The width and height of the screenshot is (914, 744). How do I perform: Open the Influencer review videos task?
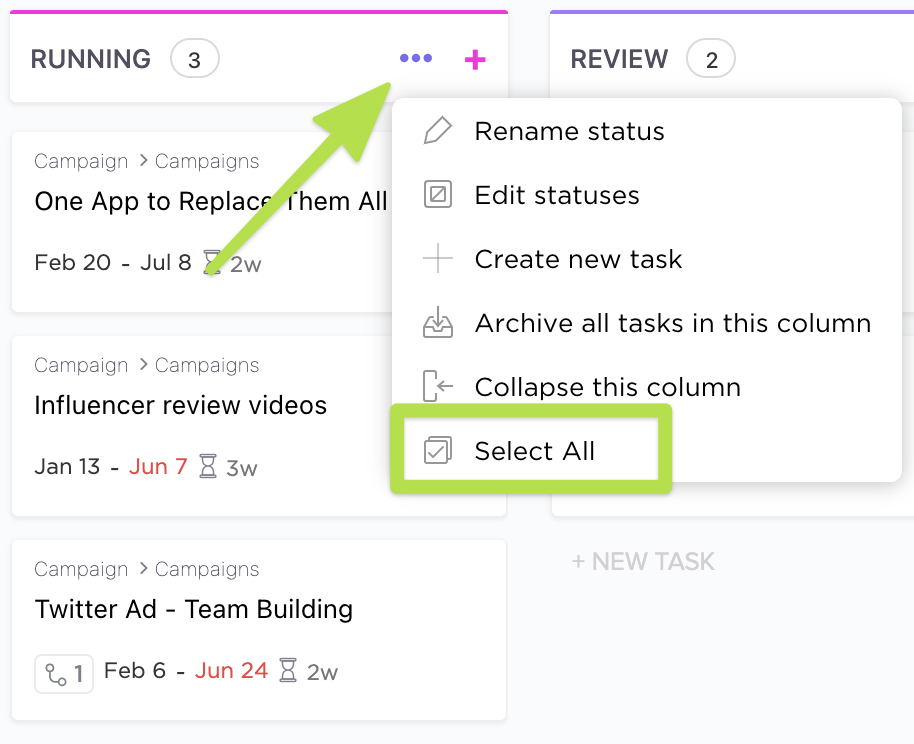181,405
